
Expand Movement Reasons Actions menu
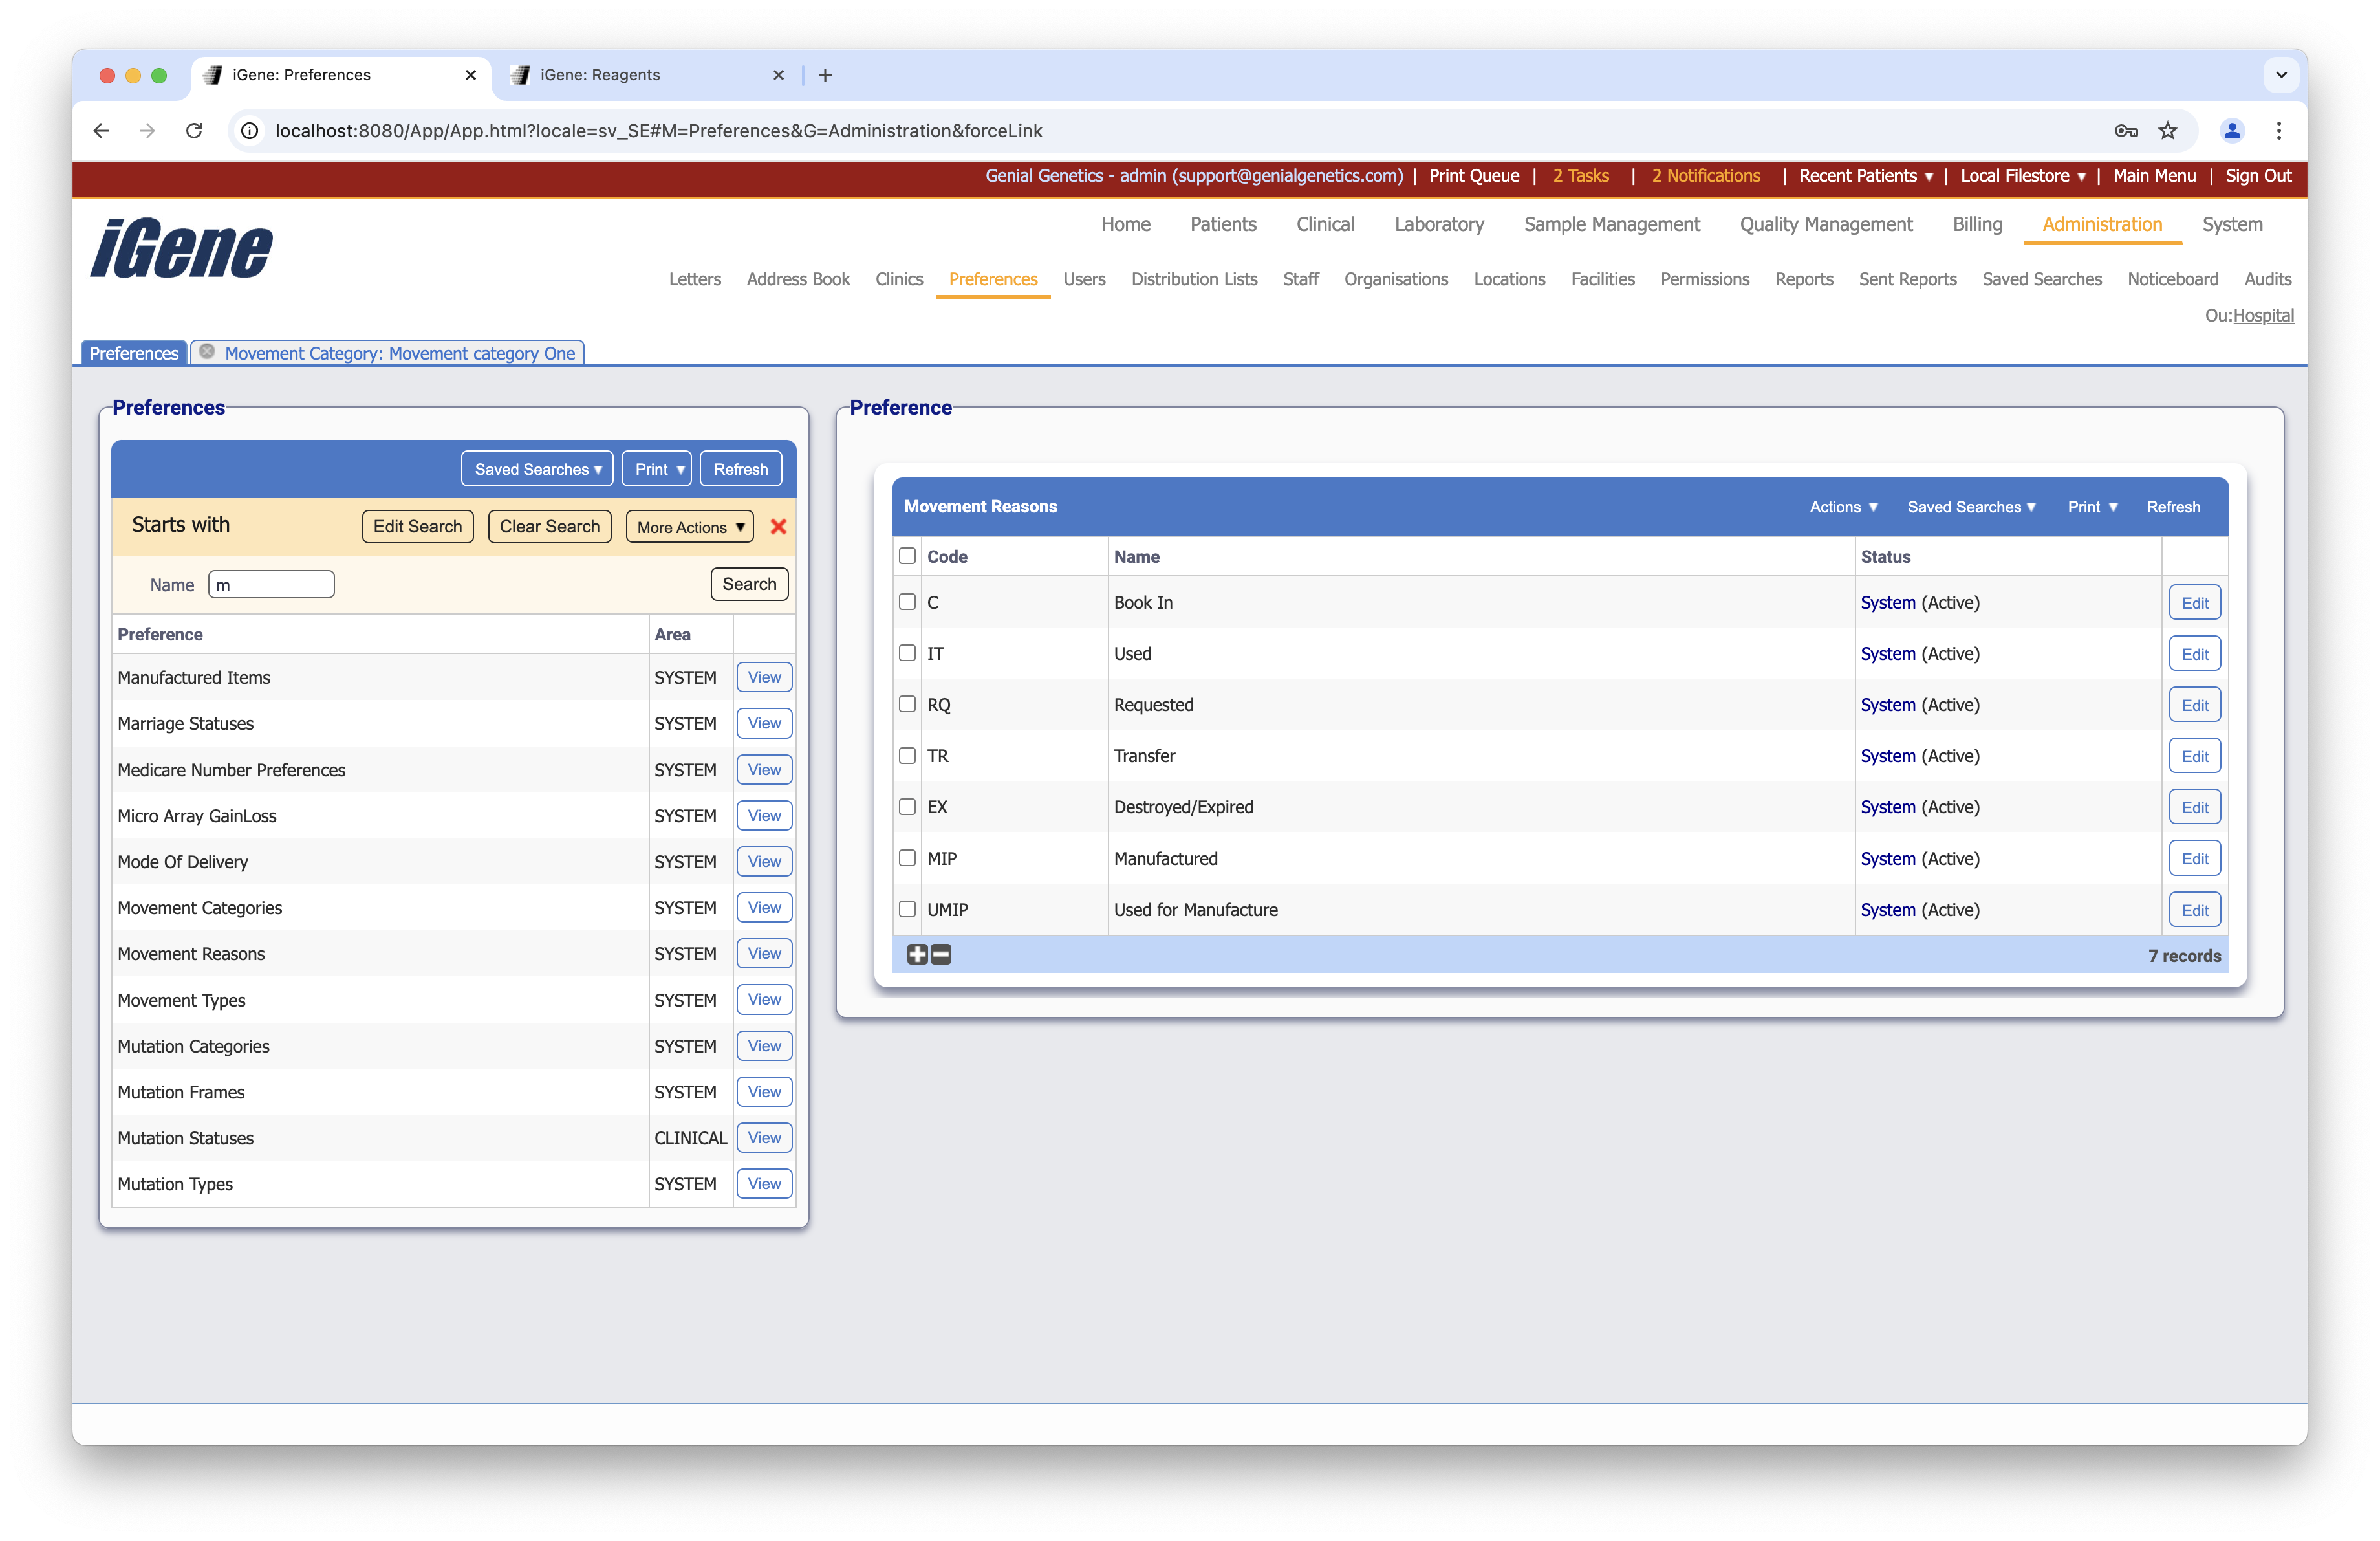(x=1843, y=507)
